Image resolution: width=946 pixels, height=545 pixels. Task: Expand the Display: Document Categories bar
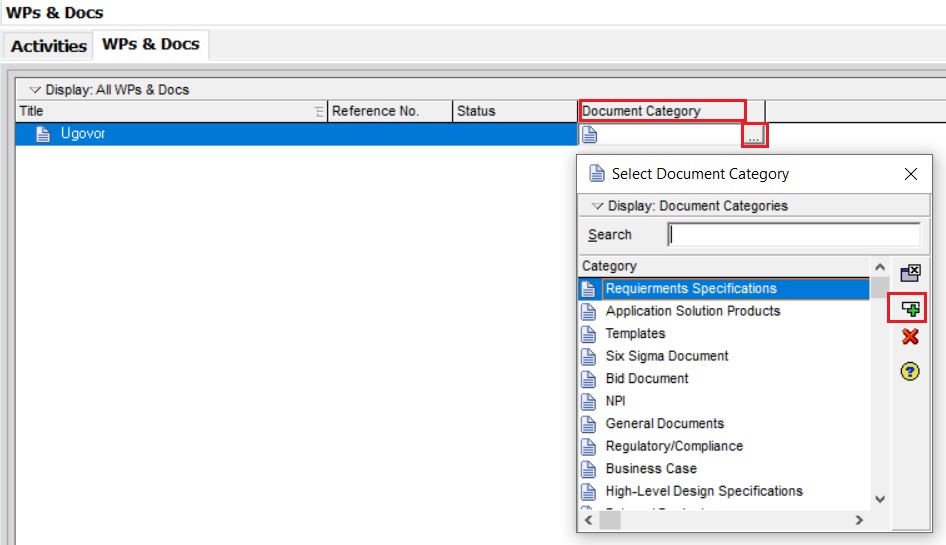(599, 206)
